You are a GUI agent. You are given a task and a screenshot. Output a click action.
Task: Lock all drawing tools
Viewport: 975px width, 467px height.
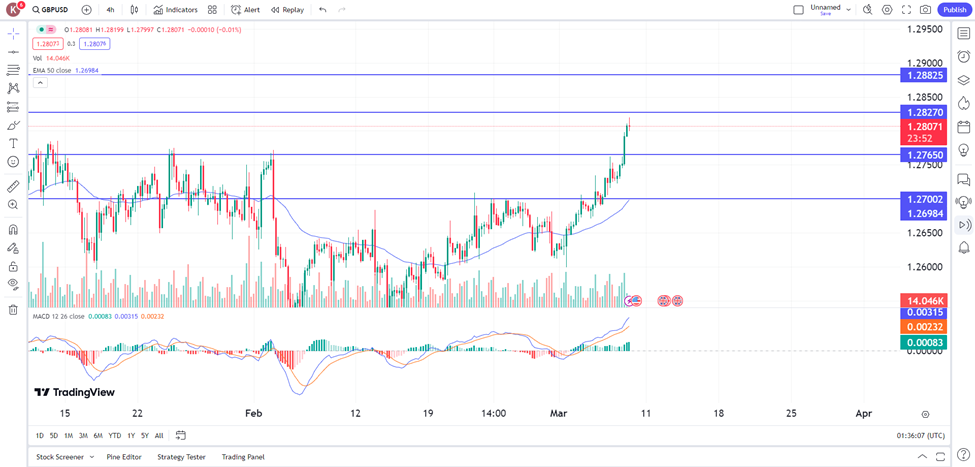tap(13, 267)
